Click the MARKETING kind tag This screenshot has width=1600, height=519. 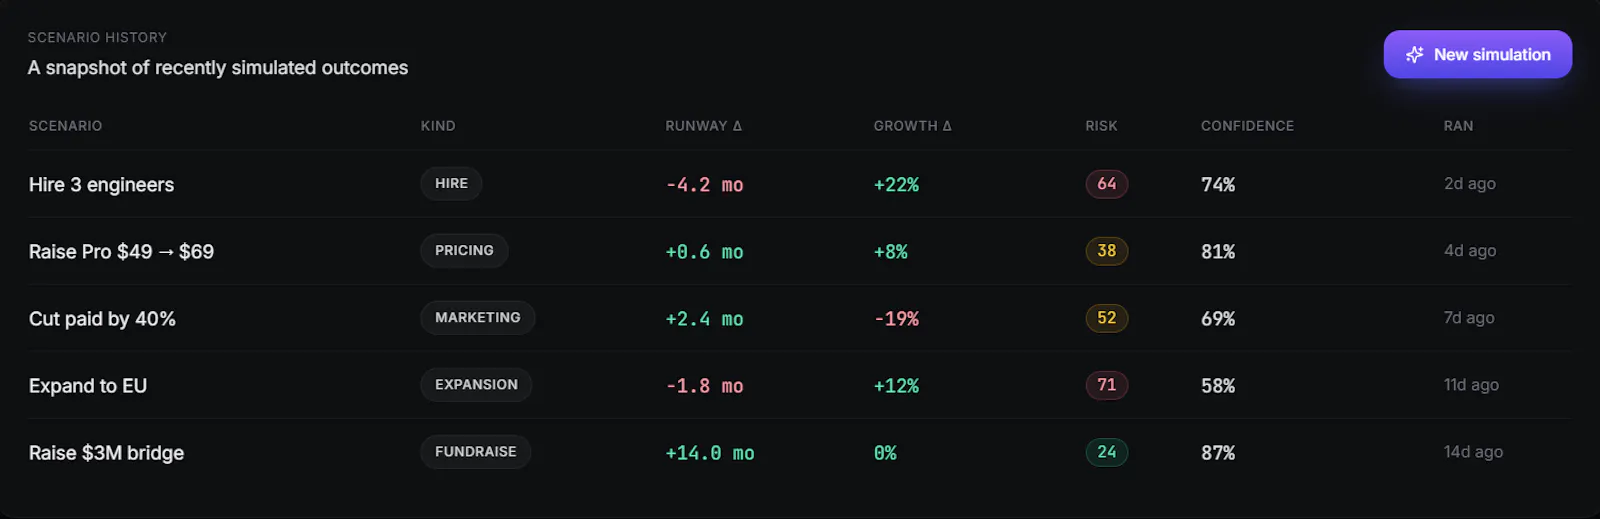(x=477, y=318)
